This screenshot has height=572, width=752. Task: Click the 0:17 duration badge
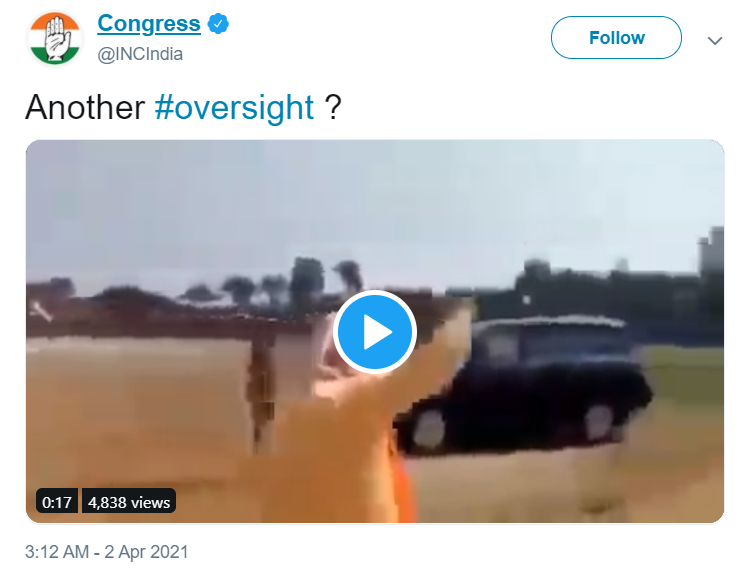[x=57, y=502]
